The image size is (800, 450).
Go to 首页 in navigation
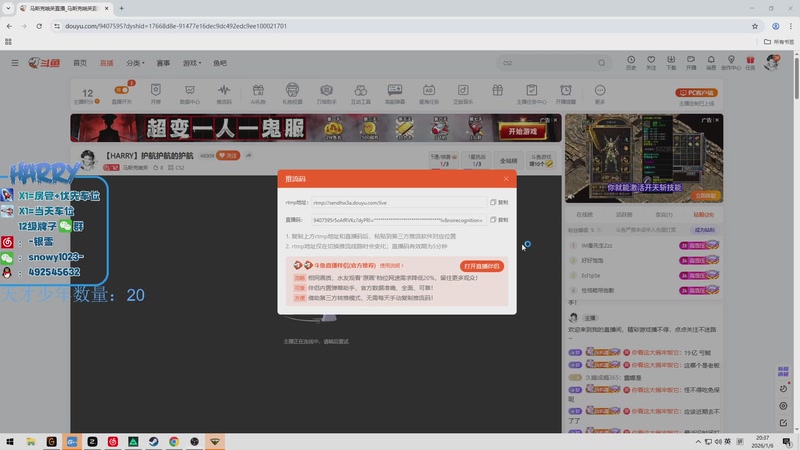tap(80, 63)
